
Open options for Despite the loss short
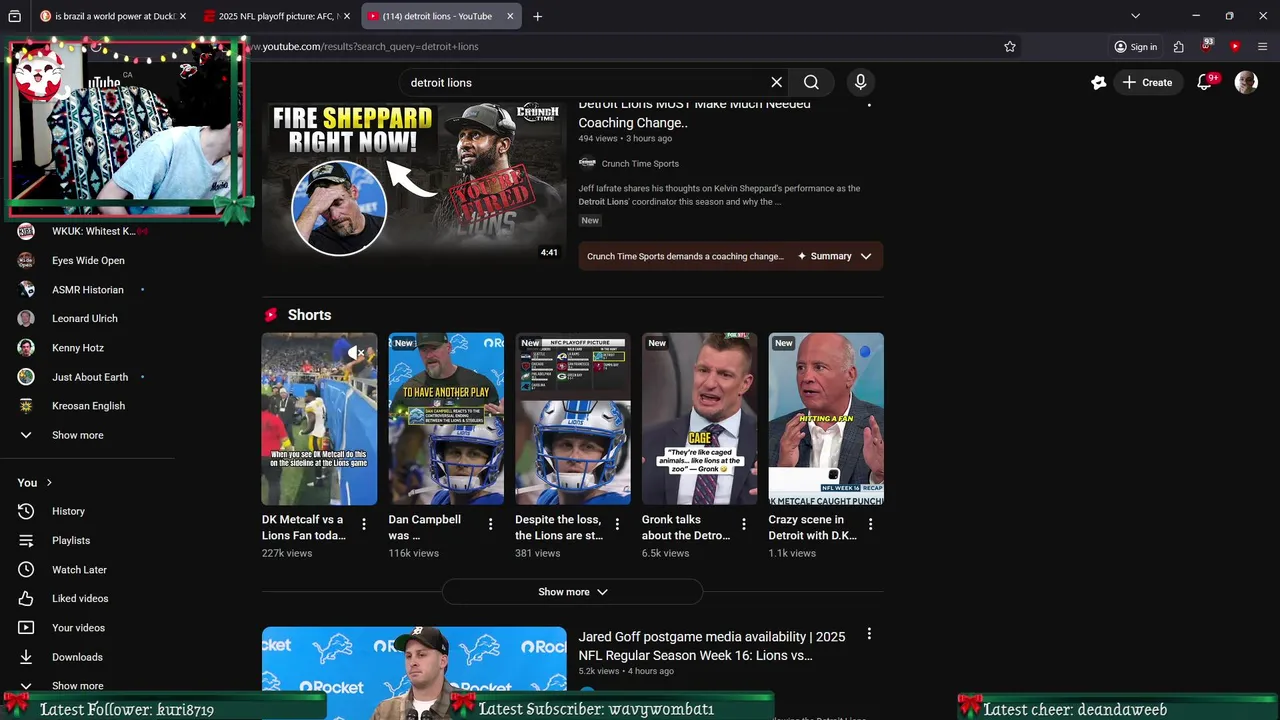[x=617, y=524]
